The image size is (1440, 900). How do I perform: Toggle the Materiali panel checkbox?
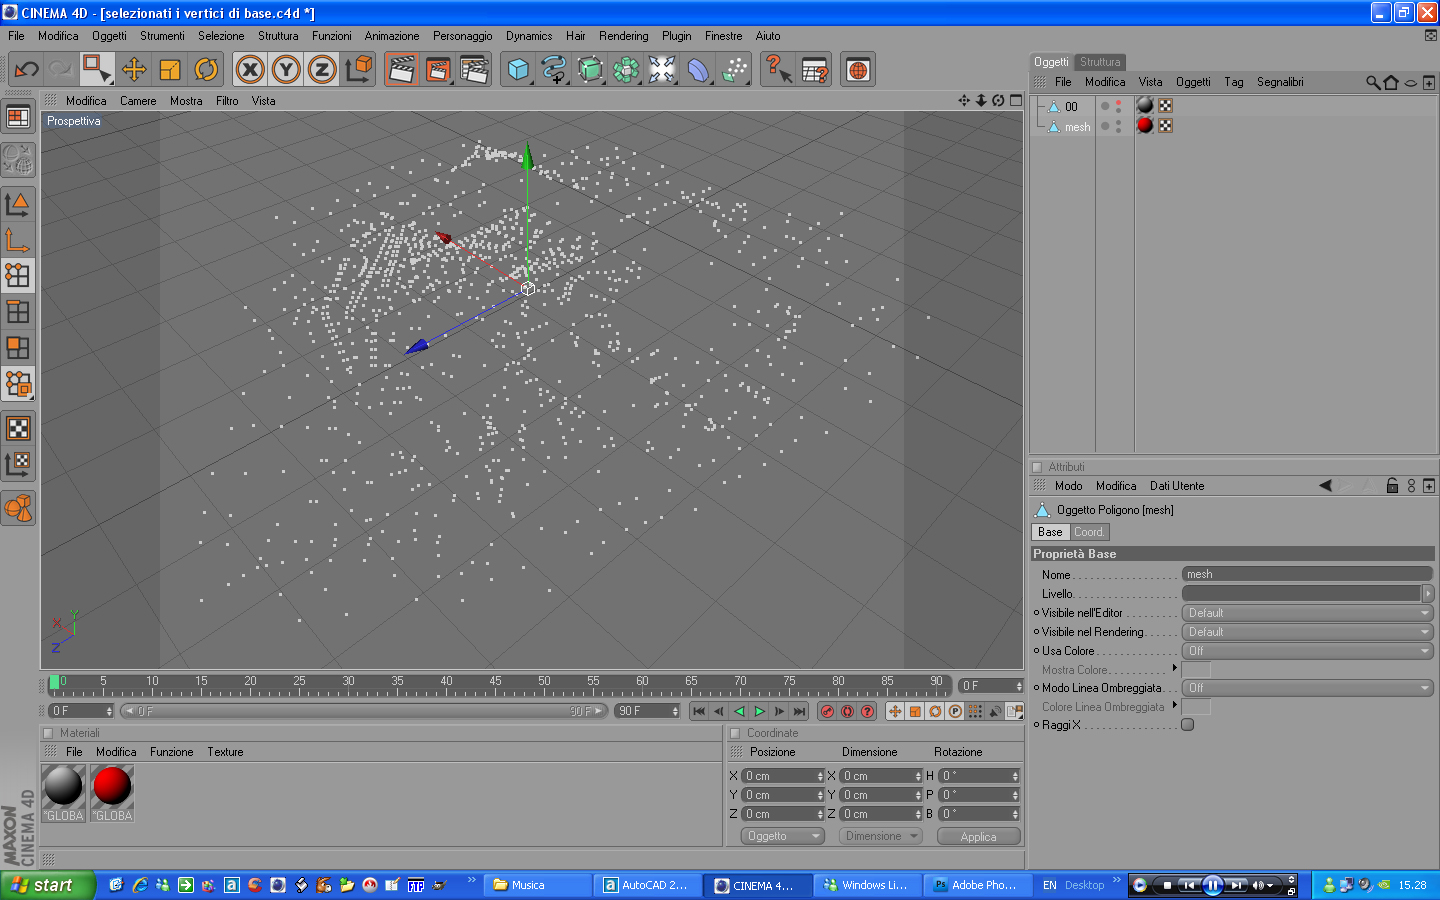[x=48, y=733]
